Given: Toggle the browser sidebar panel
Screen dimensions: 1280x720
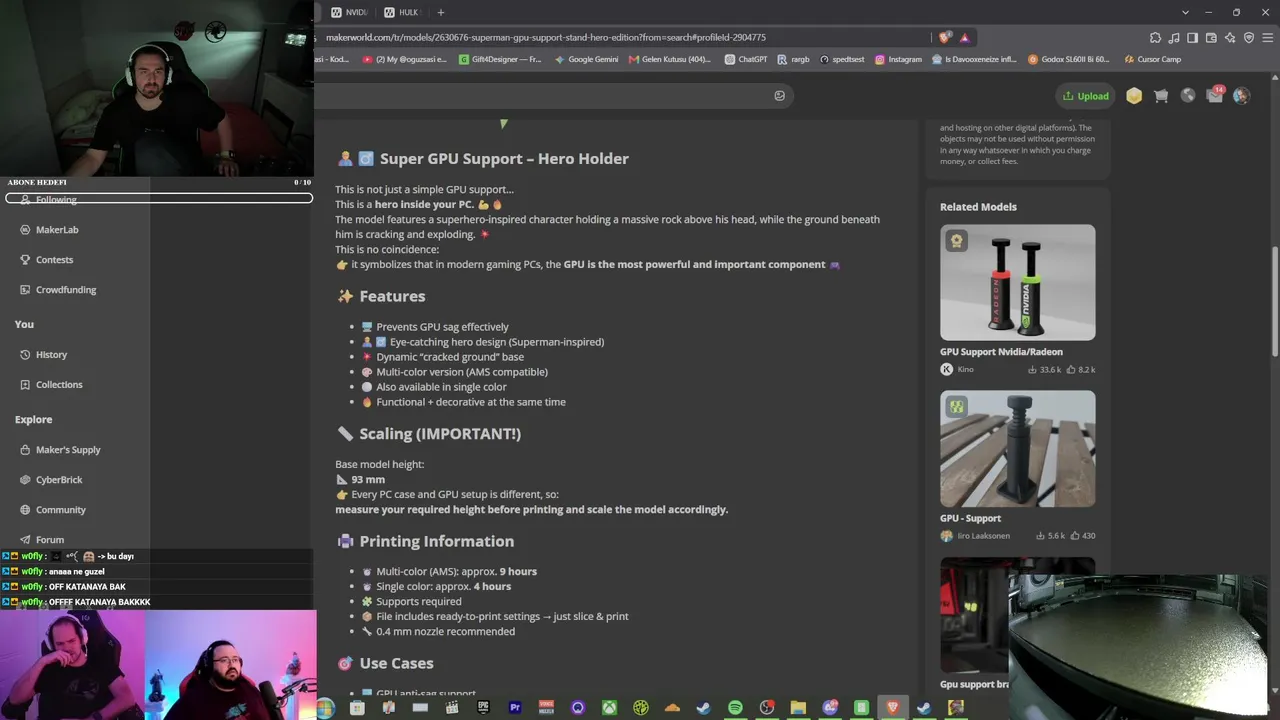Looking at the screenshot, I should click(1193, 37).
